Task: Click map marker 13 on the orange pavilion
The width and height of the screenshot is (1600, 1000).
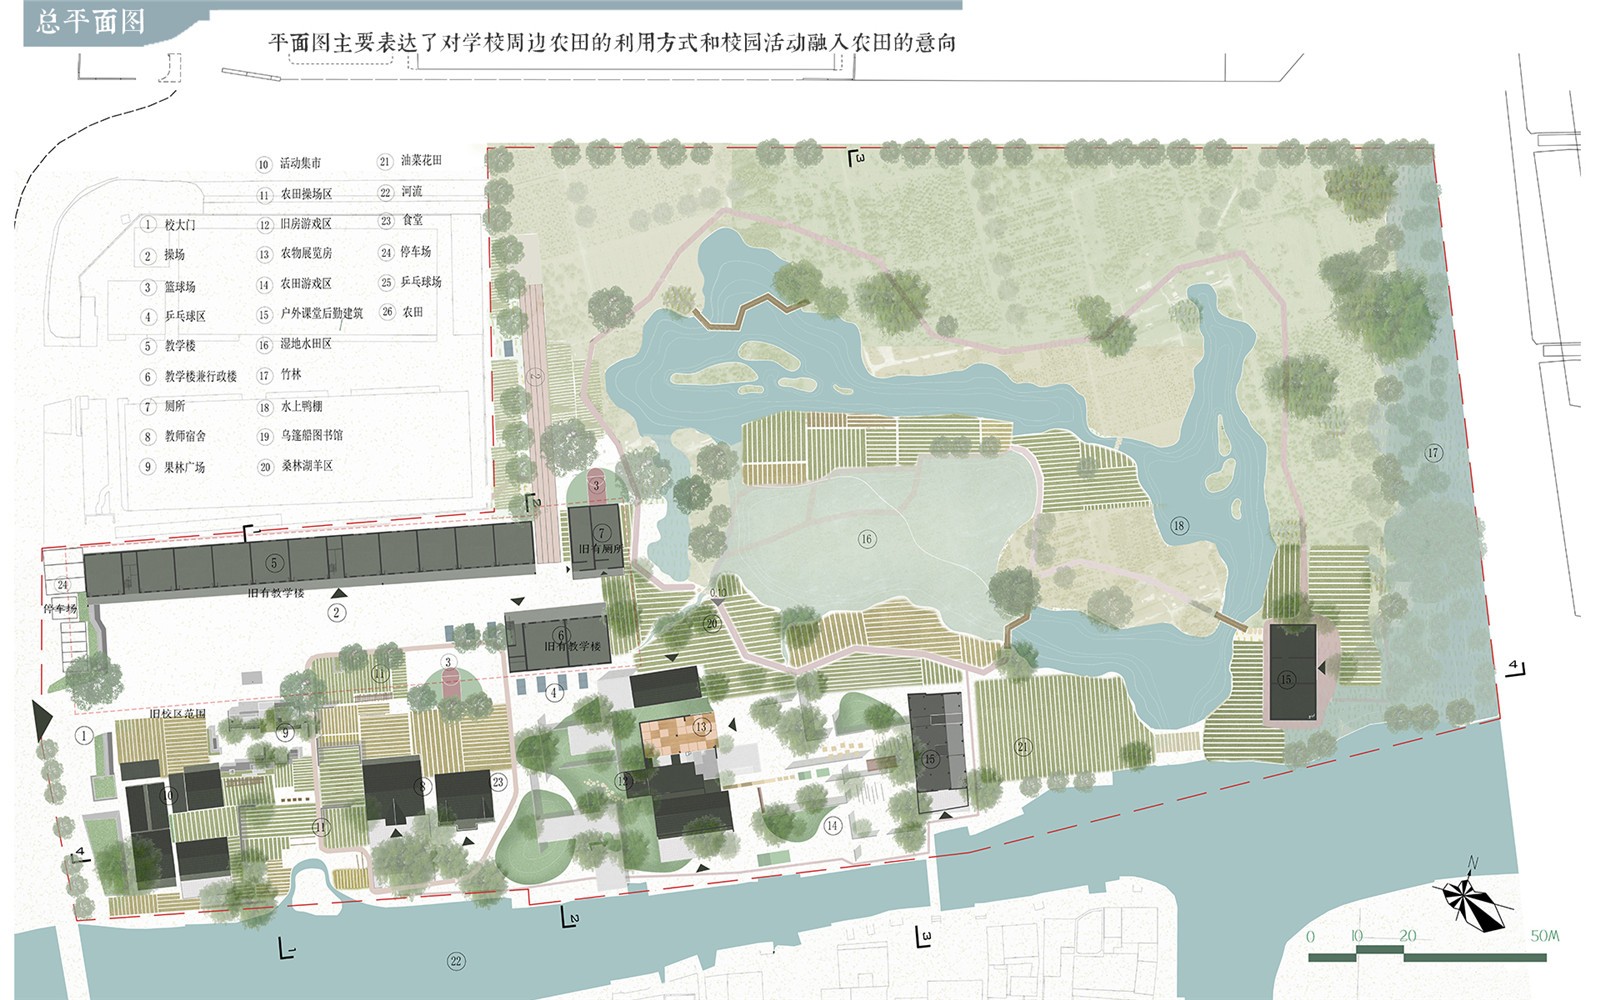Action: pos(701,727)
